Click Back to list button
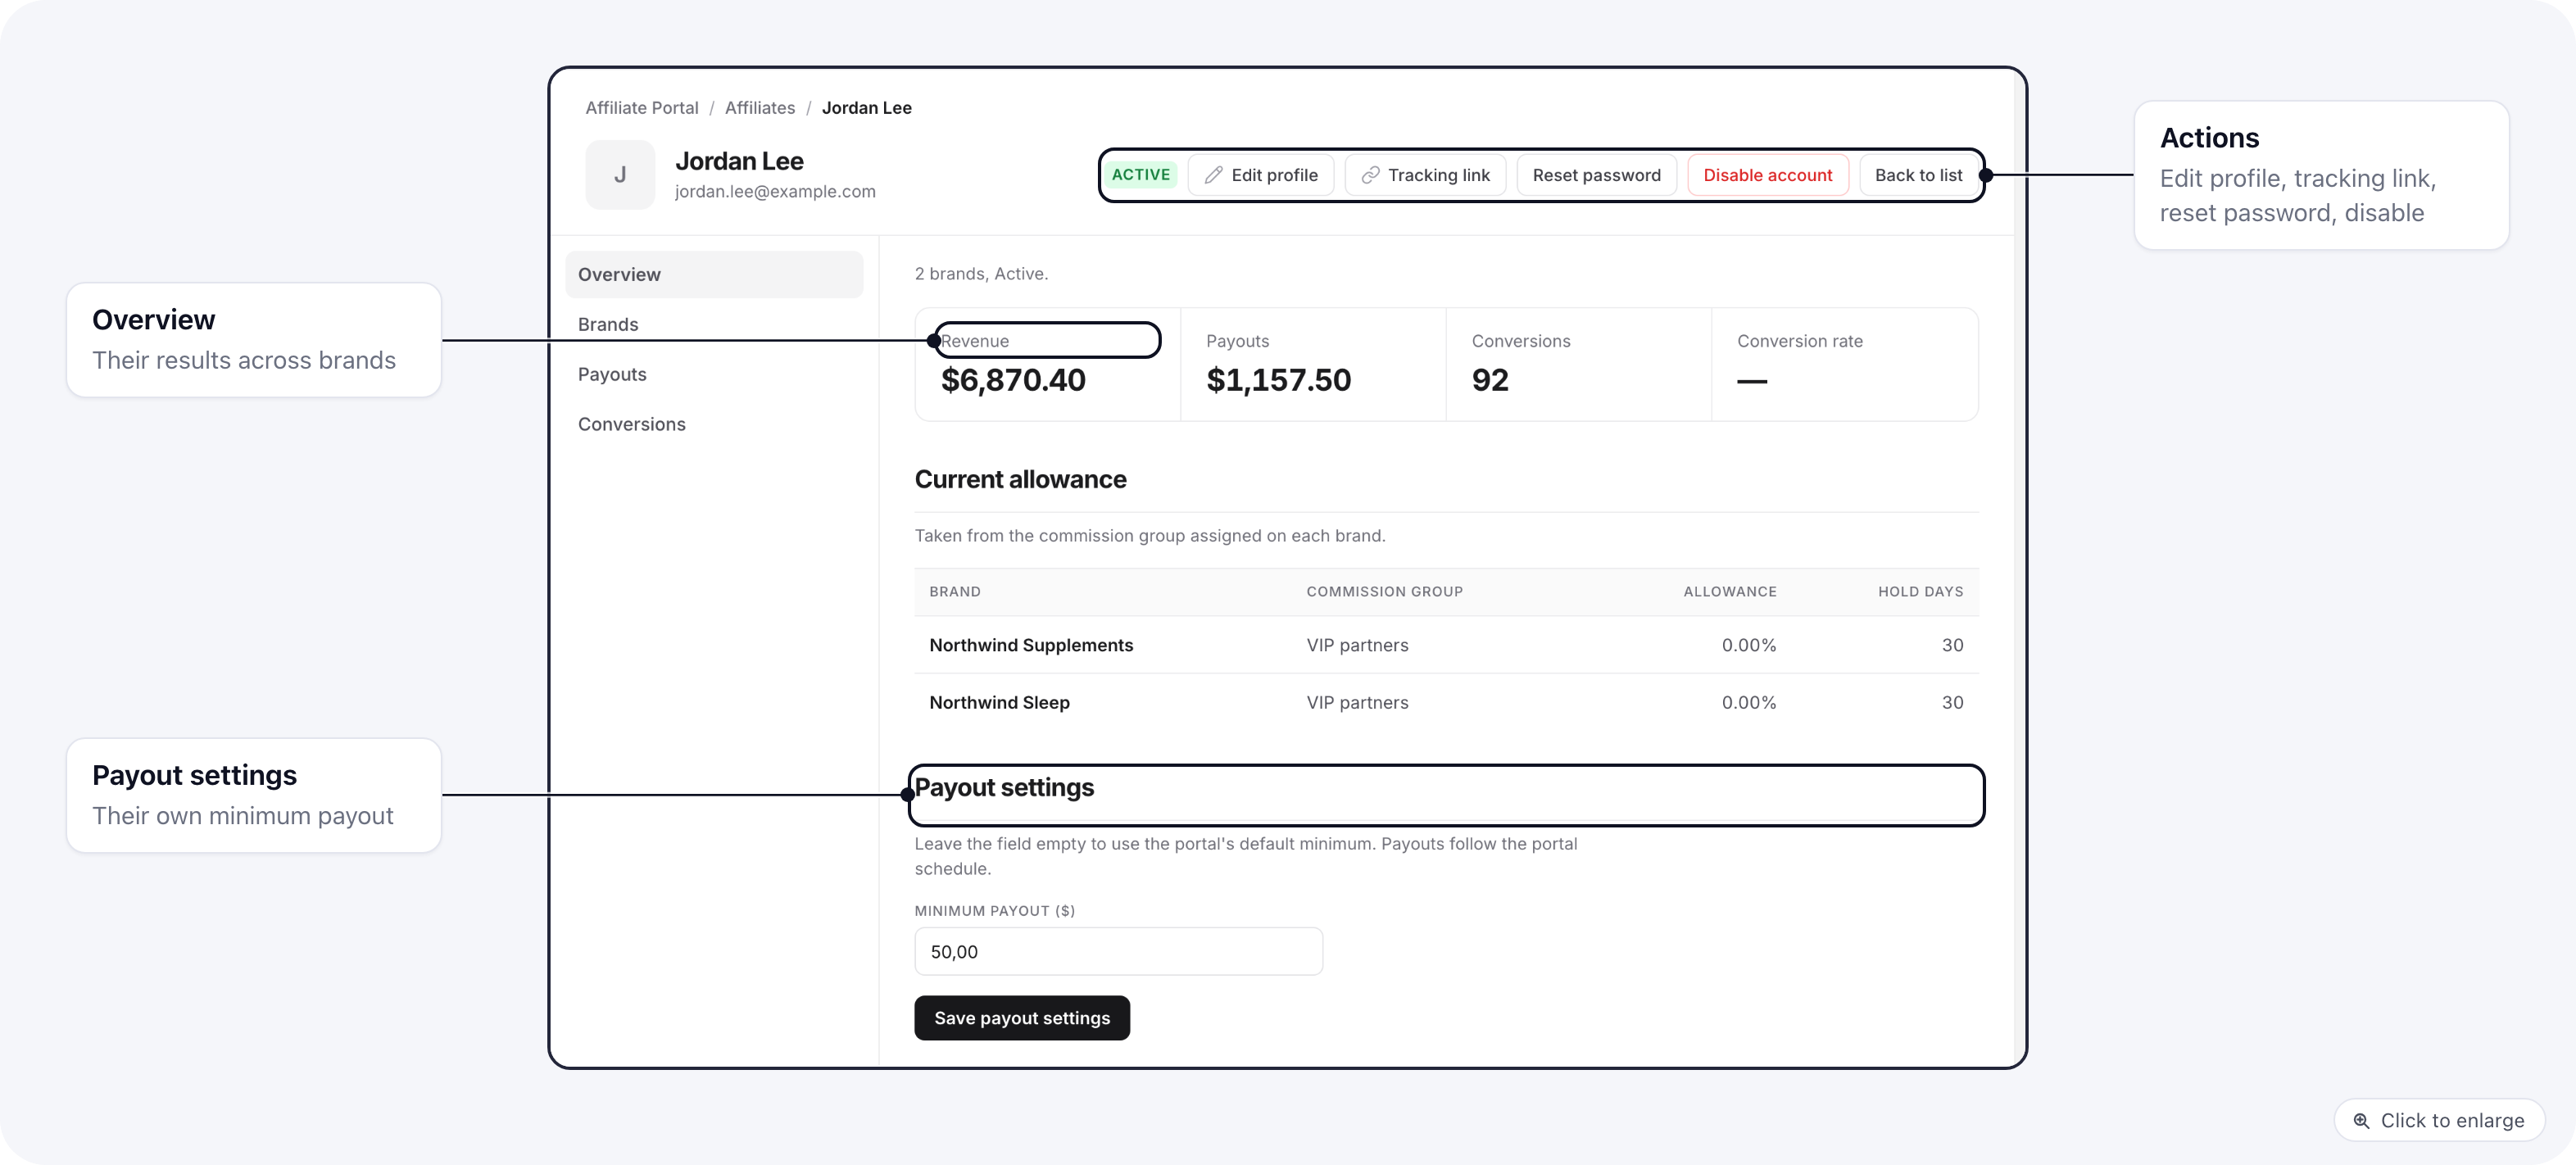The image size is (2576, 1165). [x=1918, y=175]
